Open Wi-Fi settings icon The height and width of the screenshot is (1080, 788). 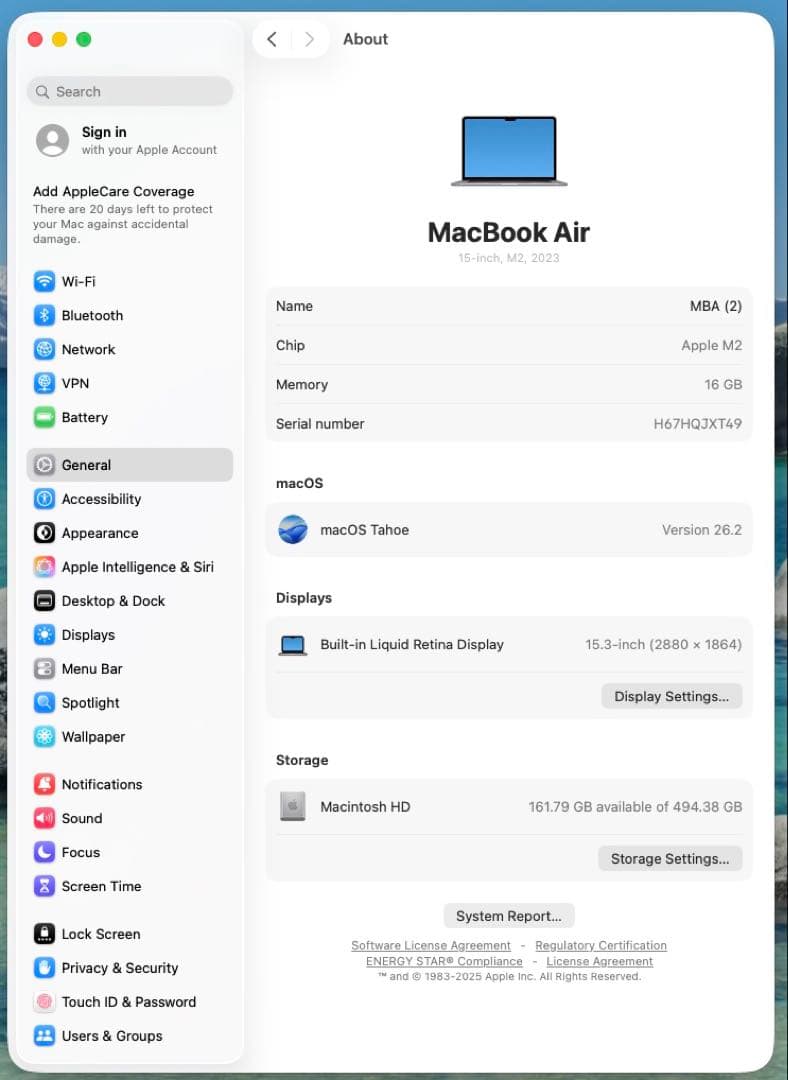click(x=44, y=281)
